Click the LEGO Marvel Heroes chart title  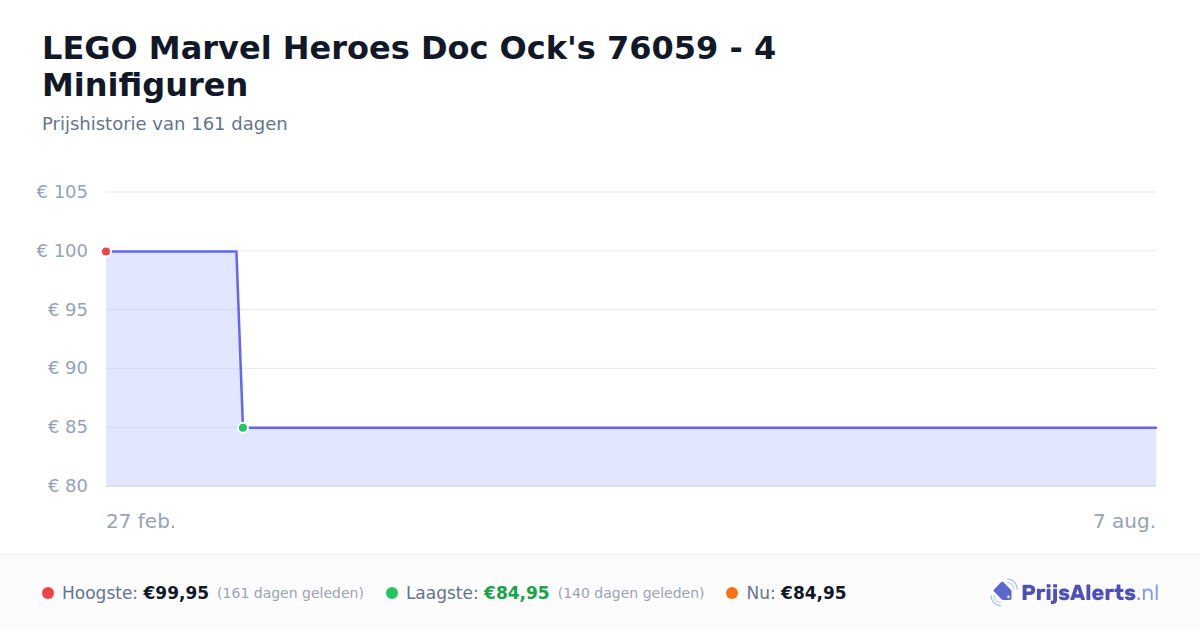(409, 66)
